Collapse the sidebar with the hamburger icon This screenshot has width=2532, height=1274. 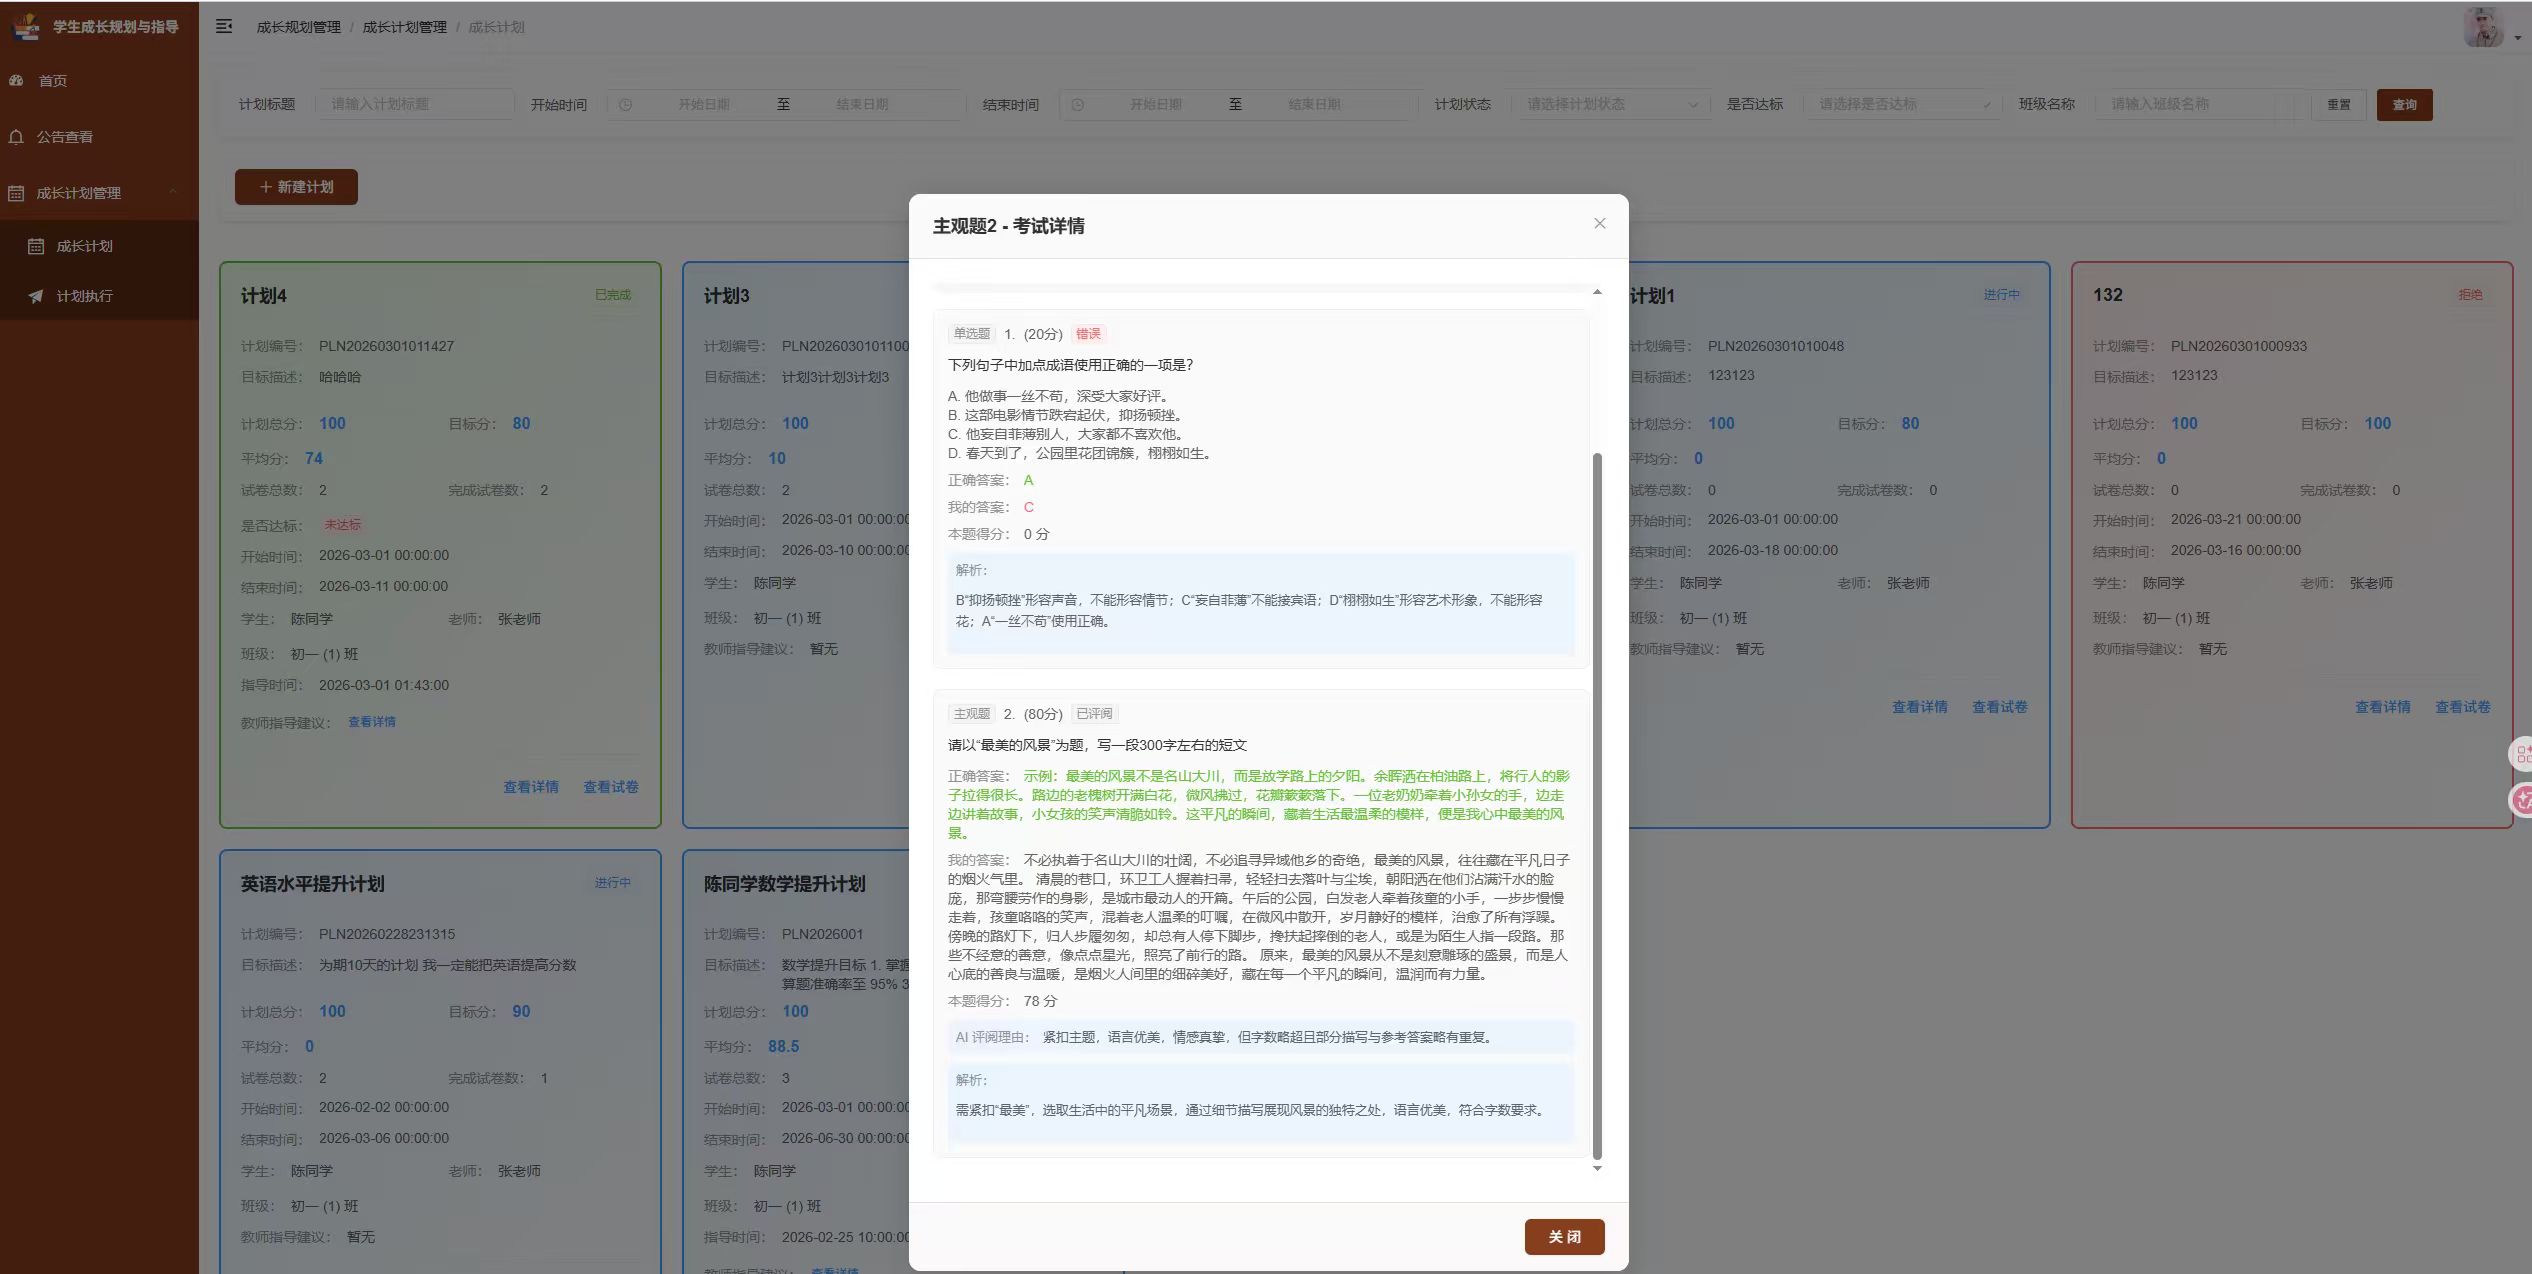[224, 26]
